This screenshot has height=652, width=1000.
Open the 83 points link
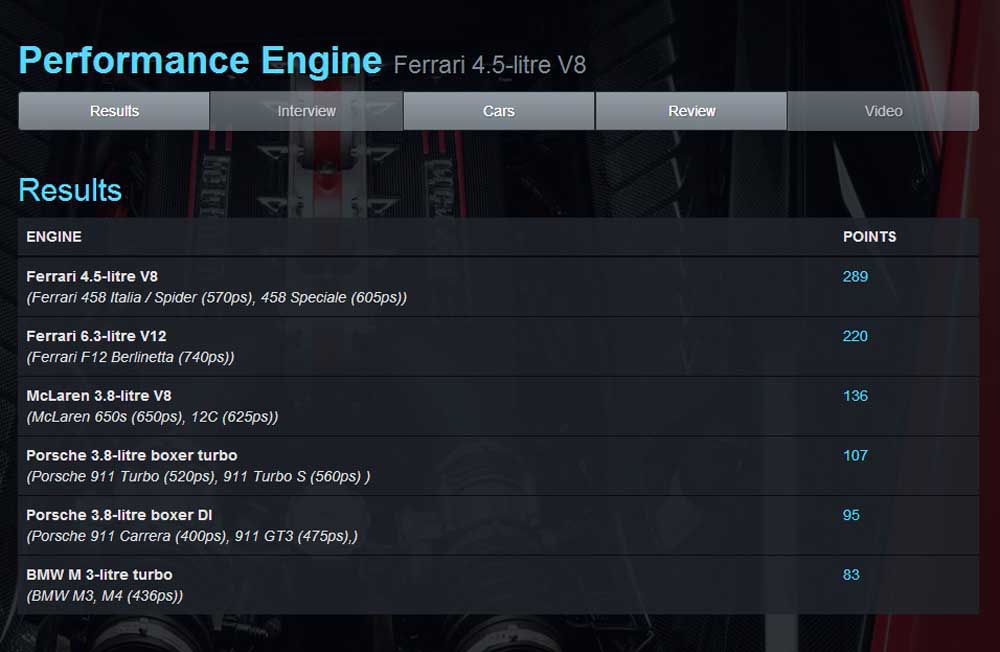coord(851,575)
